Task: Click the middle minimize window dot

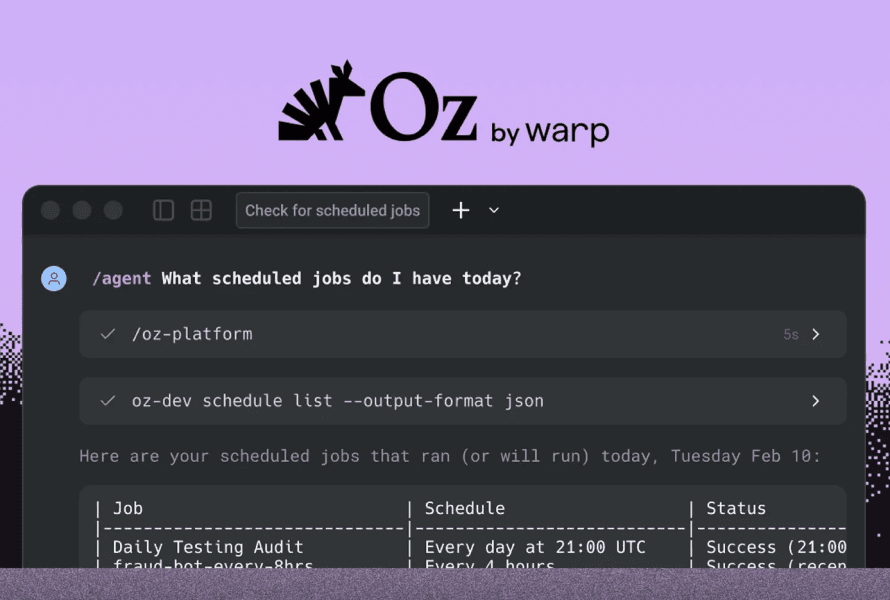Action: point(82,210)
